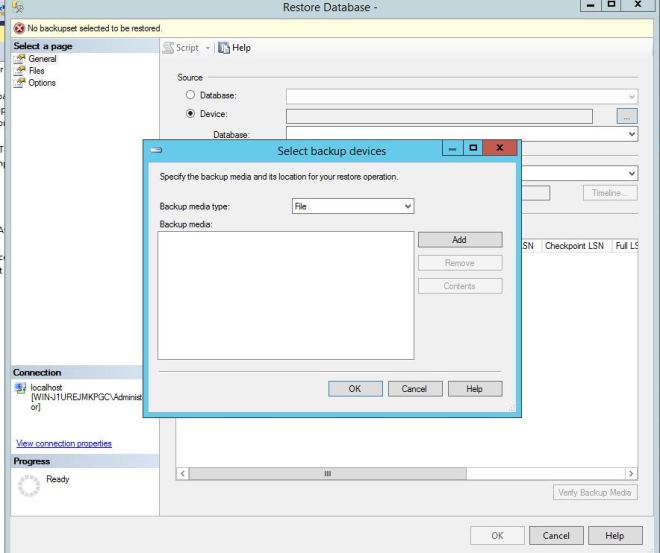Screen dimensions: 660x553
Task: Click the Checkpoint LSN column header
Action: click(x=574, y=246)
